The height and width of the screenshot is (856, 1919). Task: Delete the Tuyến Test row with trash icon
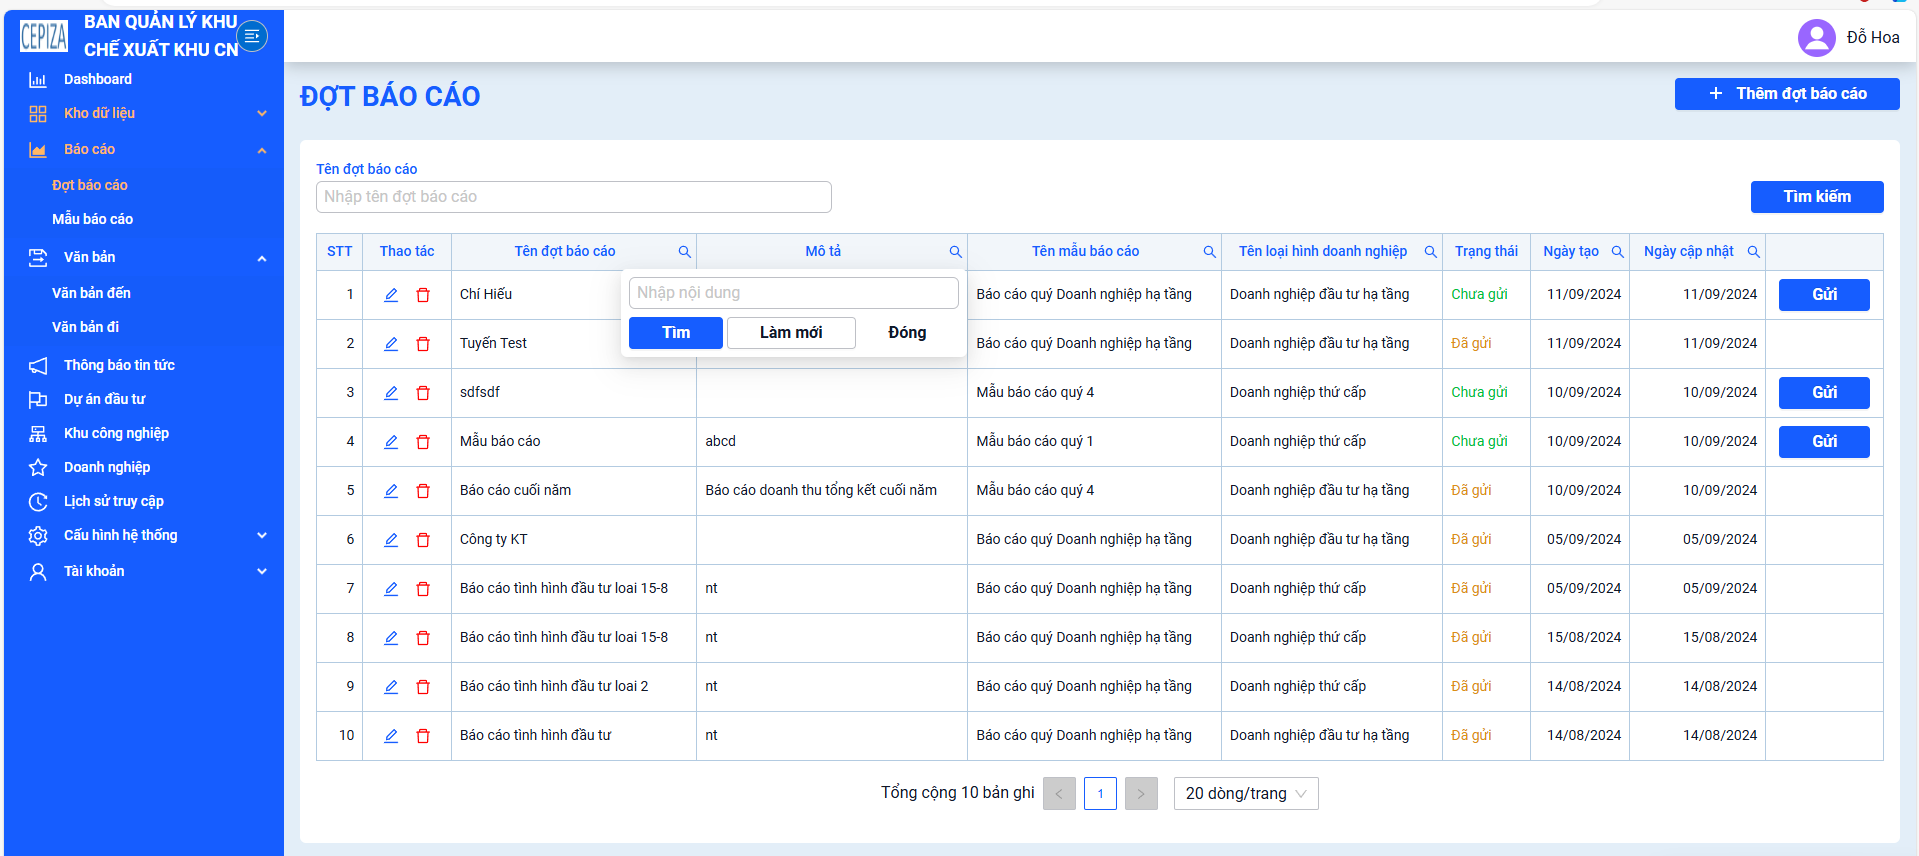click(x=423, y=344)
